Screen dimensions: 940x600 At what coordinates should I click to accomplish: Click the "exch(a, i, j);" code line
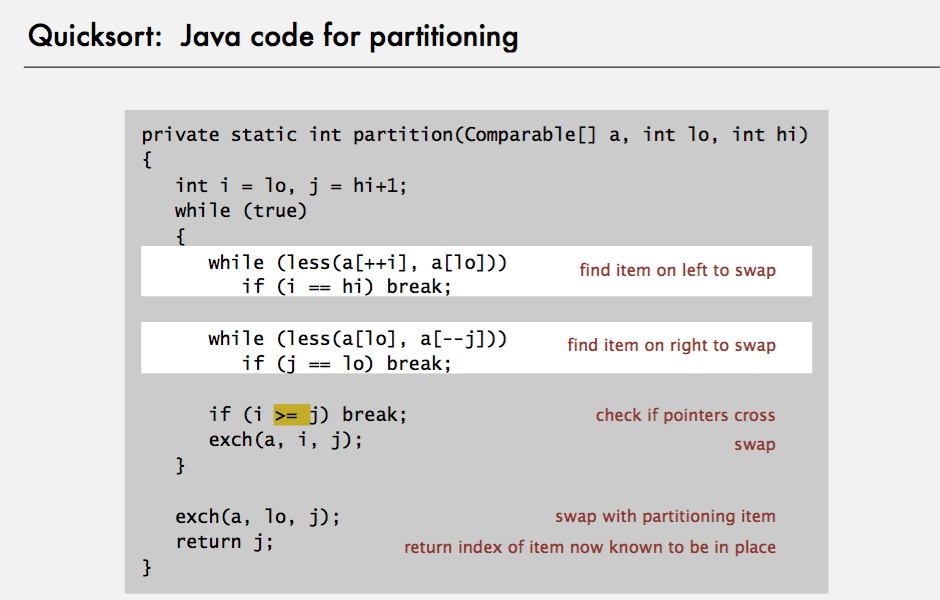click(285, 440)
